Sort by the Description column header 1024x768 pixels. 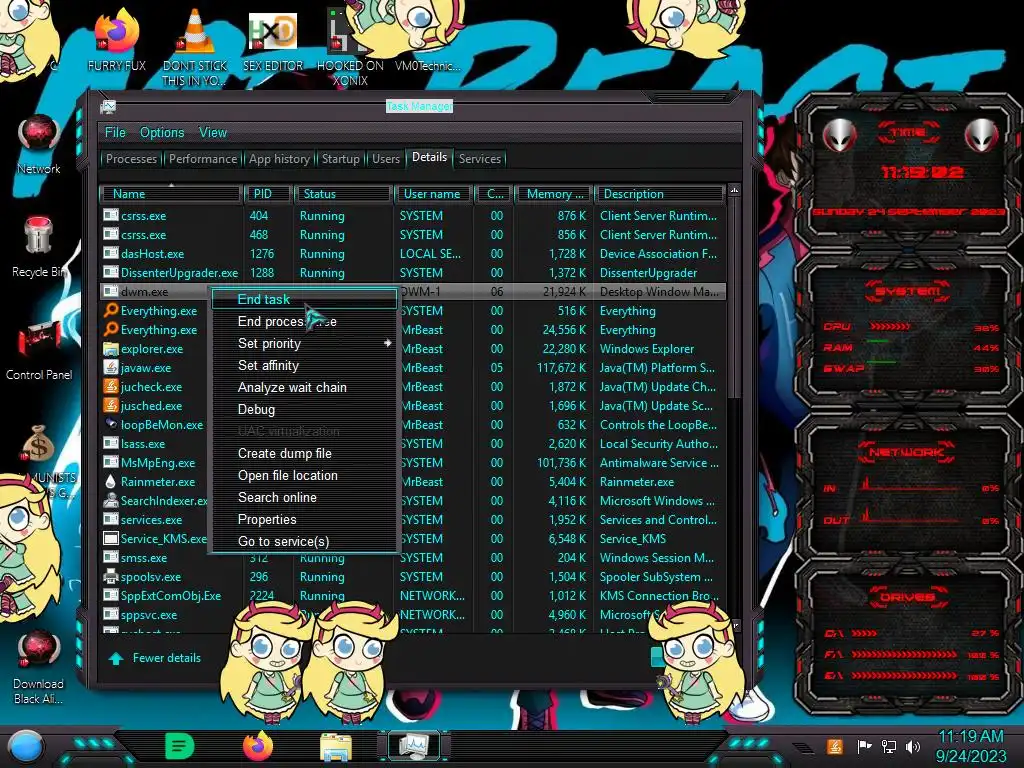click(660, 194)
